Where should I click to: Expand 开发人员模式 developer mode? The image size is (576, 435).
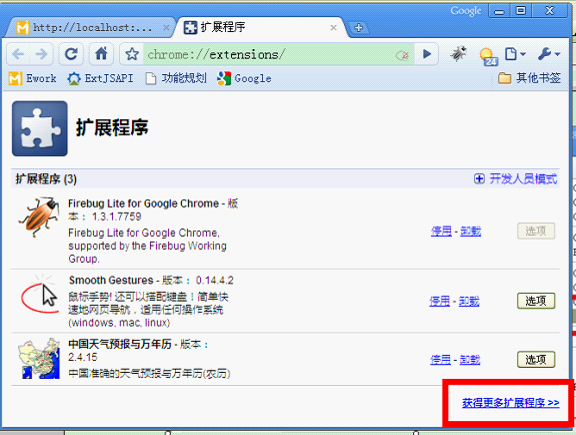515,179
